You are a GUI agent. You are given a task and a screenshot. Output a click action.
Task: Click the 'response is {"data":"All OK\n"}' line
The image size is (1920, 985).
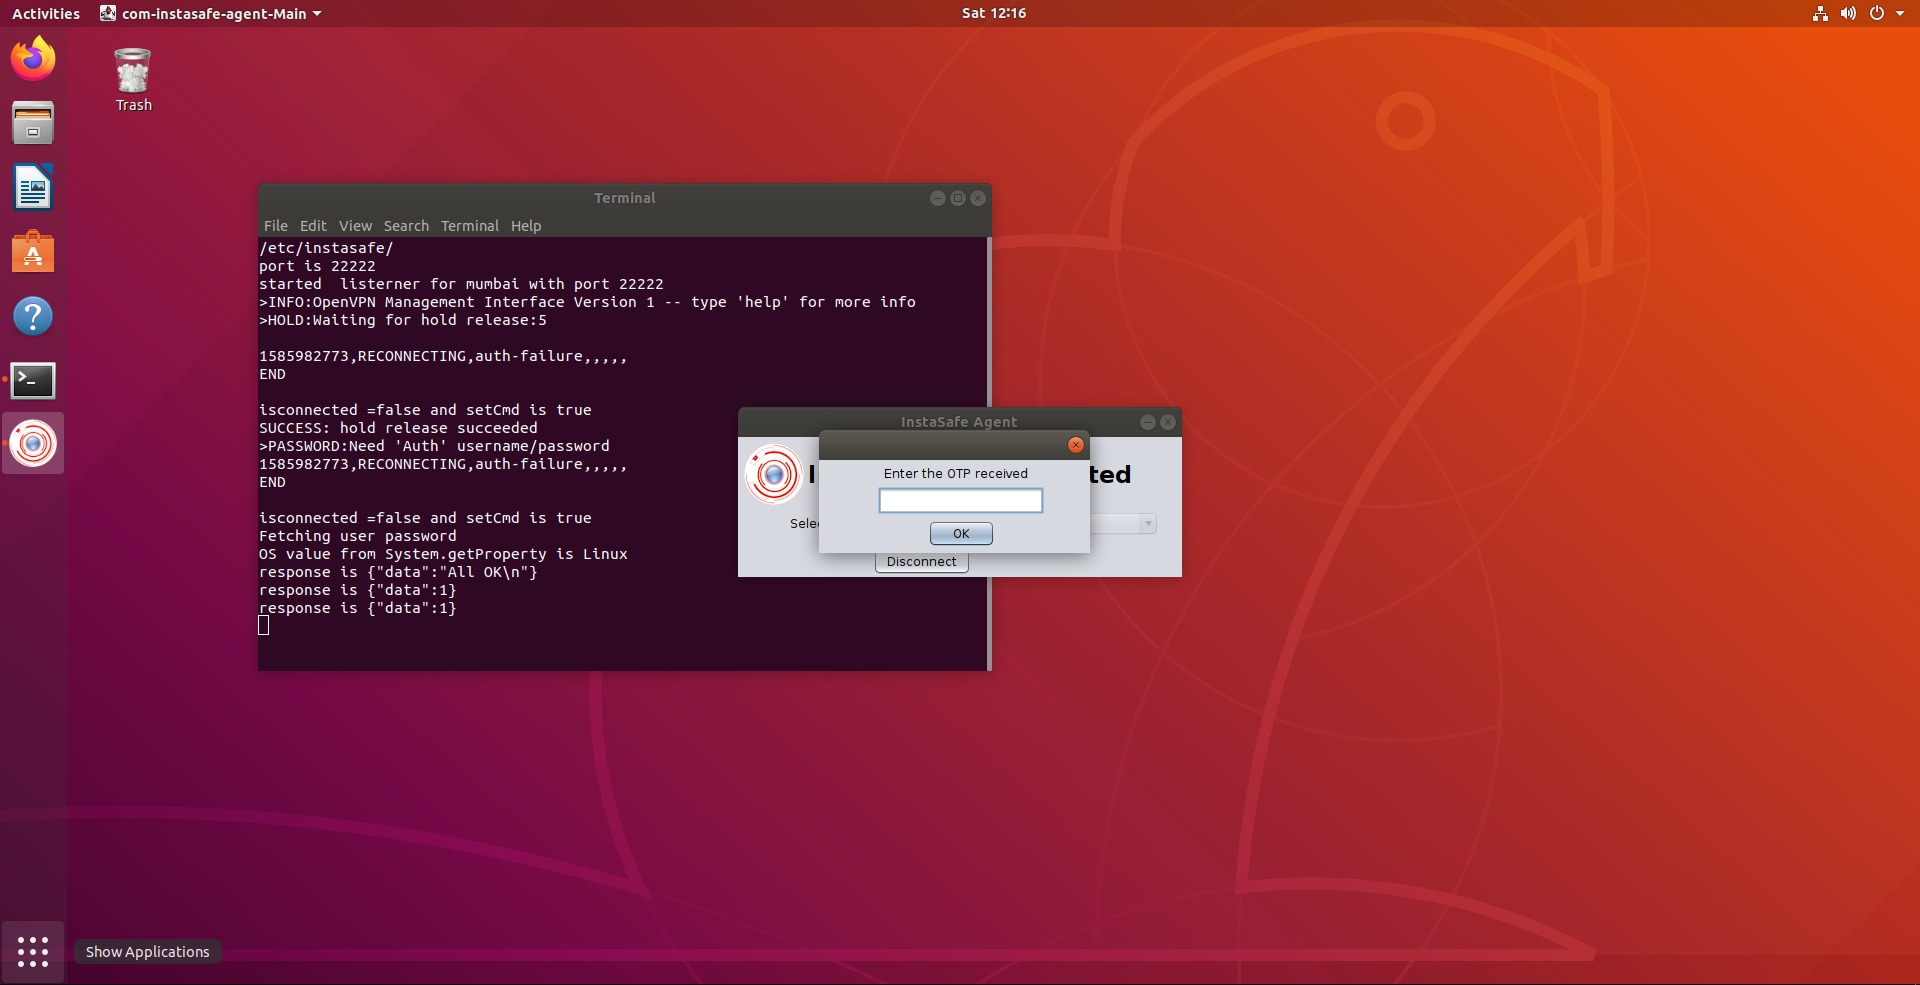[398, 572]
